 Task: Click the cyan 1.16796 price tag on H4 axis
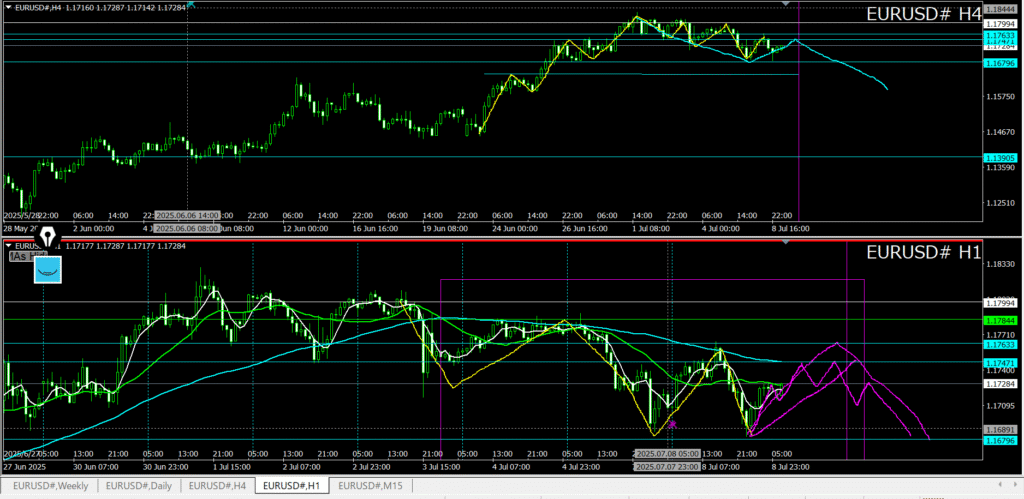click(1000, 63)
